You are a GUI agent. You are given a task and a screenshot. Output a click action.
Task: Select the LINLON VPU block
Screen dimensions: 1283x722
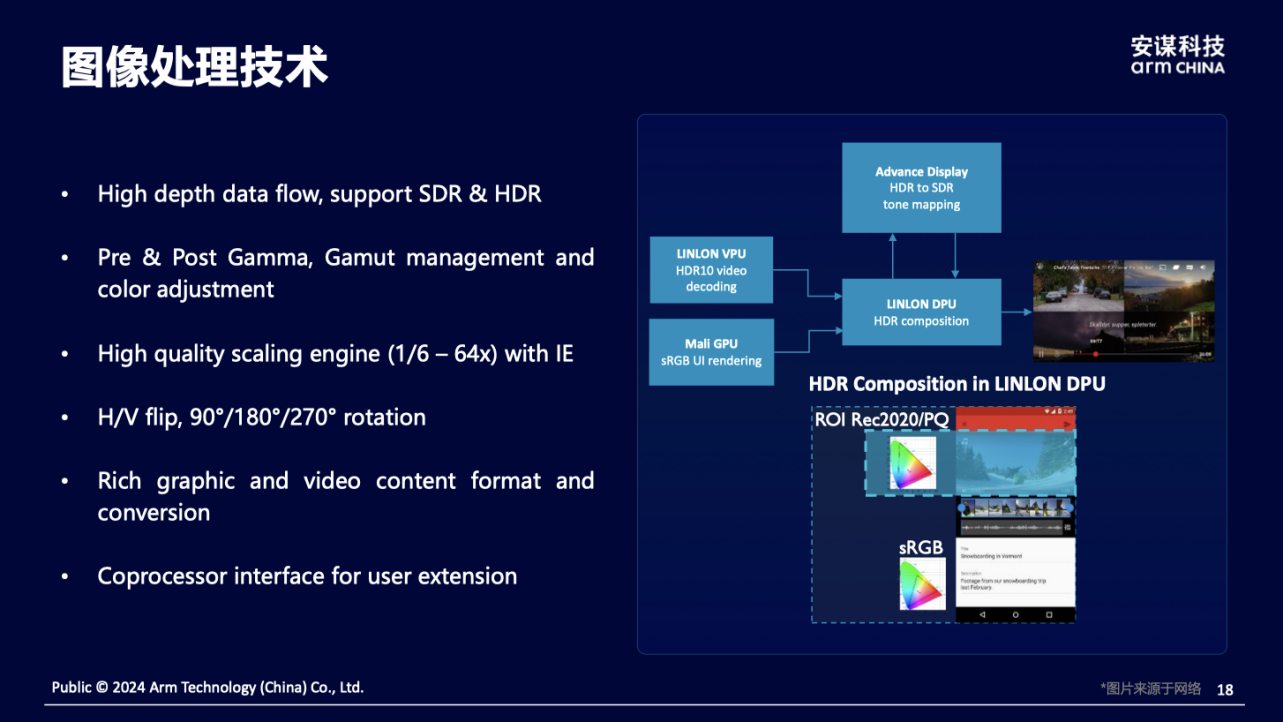click(x=711, y=270)
